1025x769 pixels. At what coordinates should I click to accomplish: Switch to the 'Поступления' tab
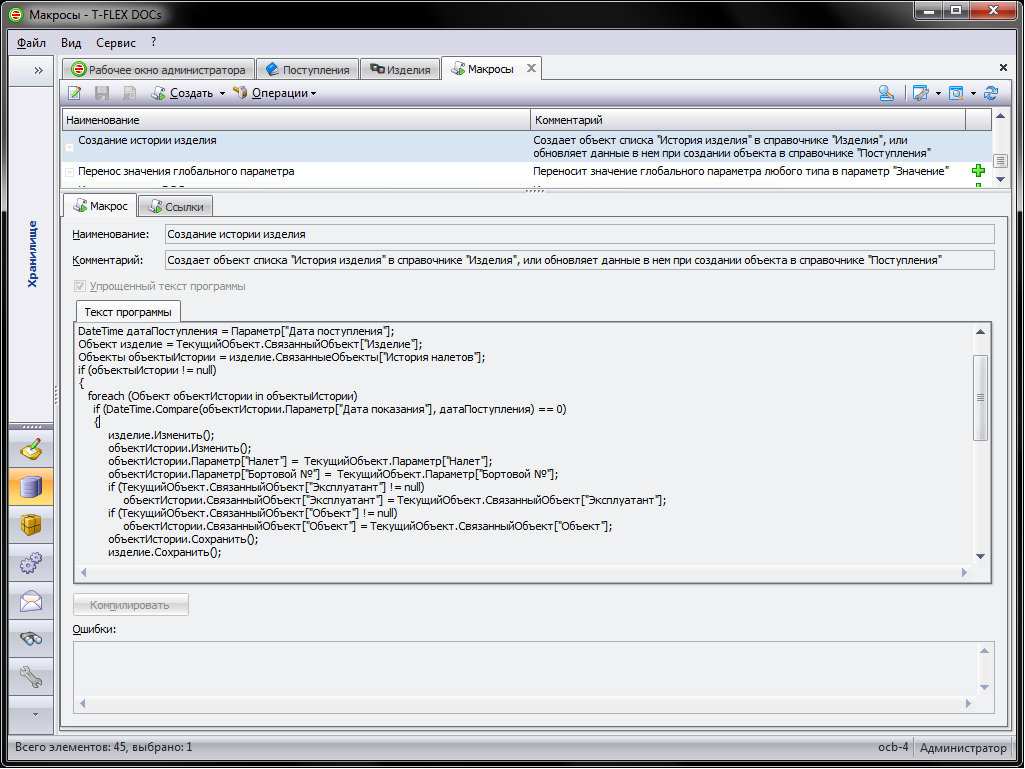click(307, 70)
